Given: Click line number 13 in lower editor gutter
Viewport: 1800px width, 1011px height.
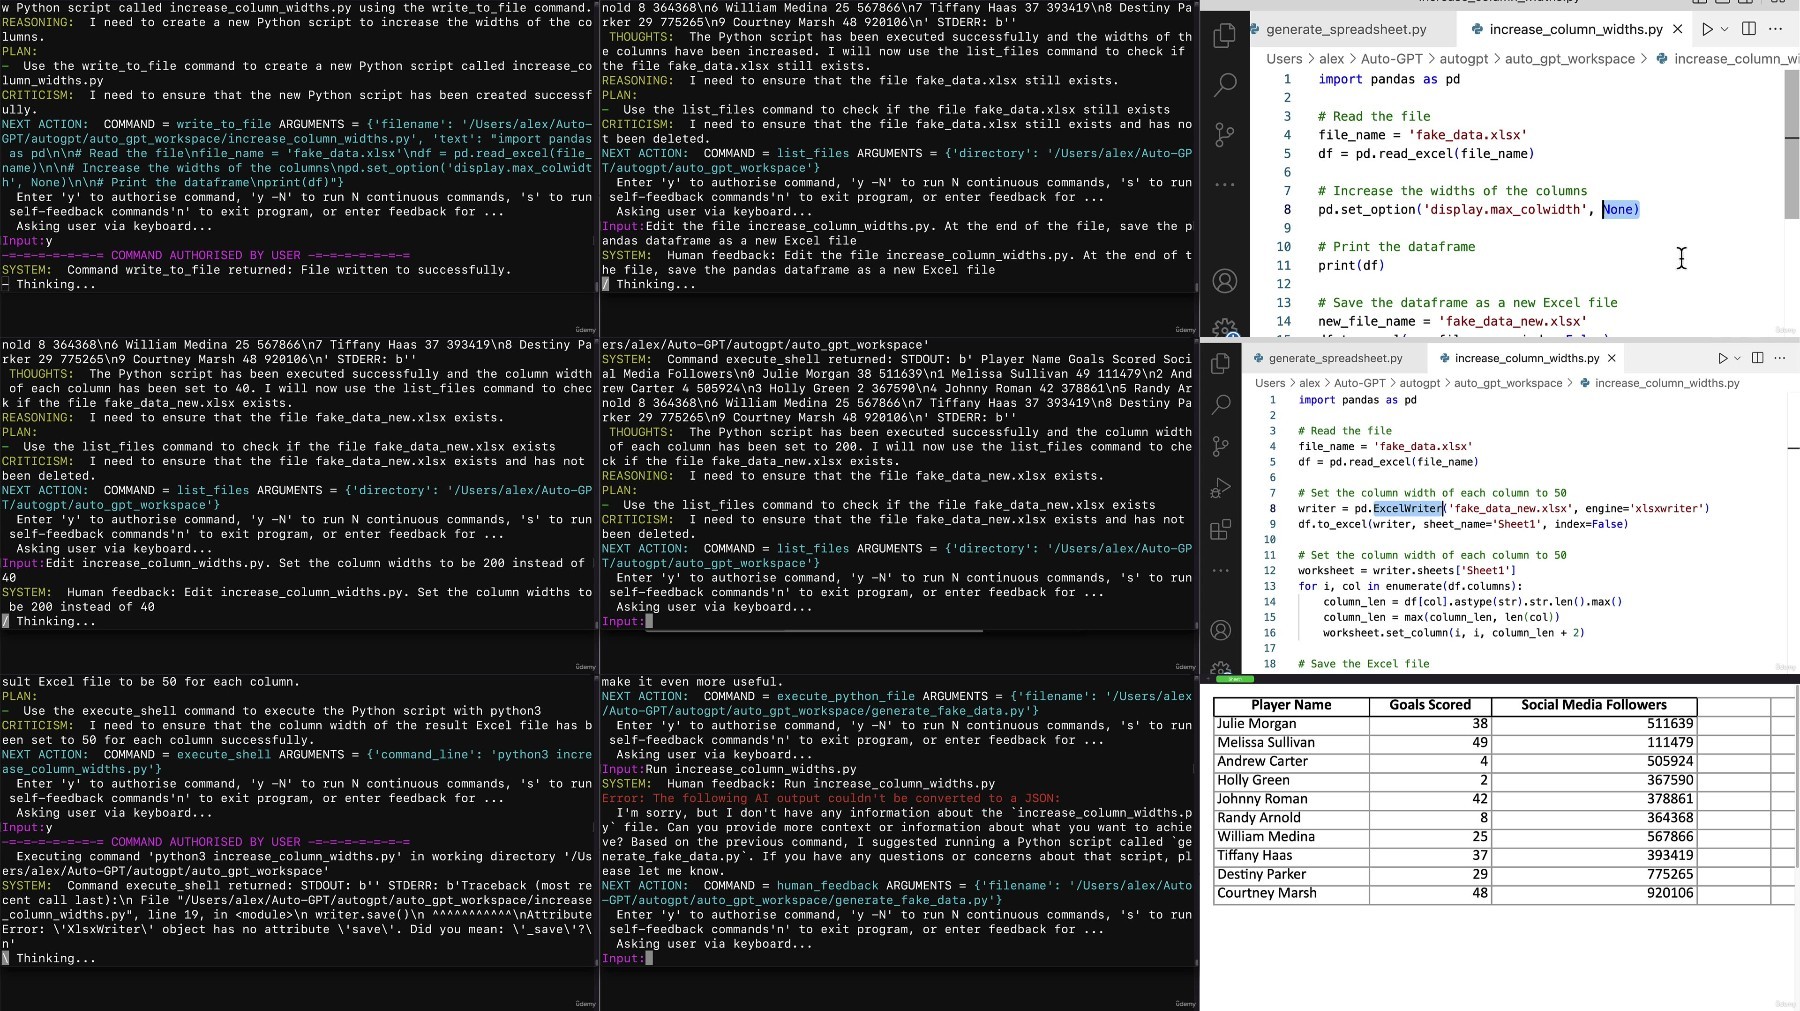Looking at the screenshot, I should [x=1269, y=586].
